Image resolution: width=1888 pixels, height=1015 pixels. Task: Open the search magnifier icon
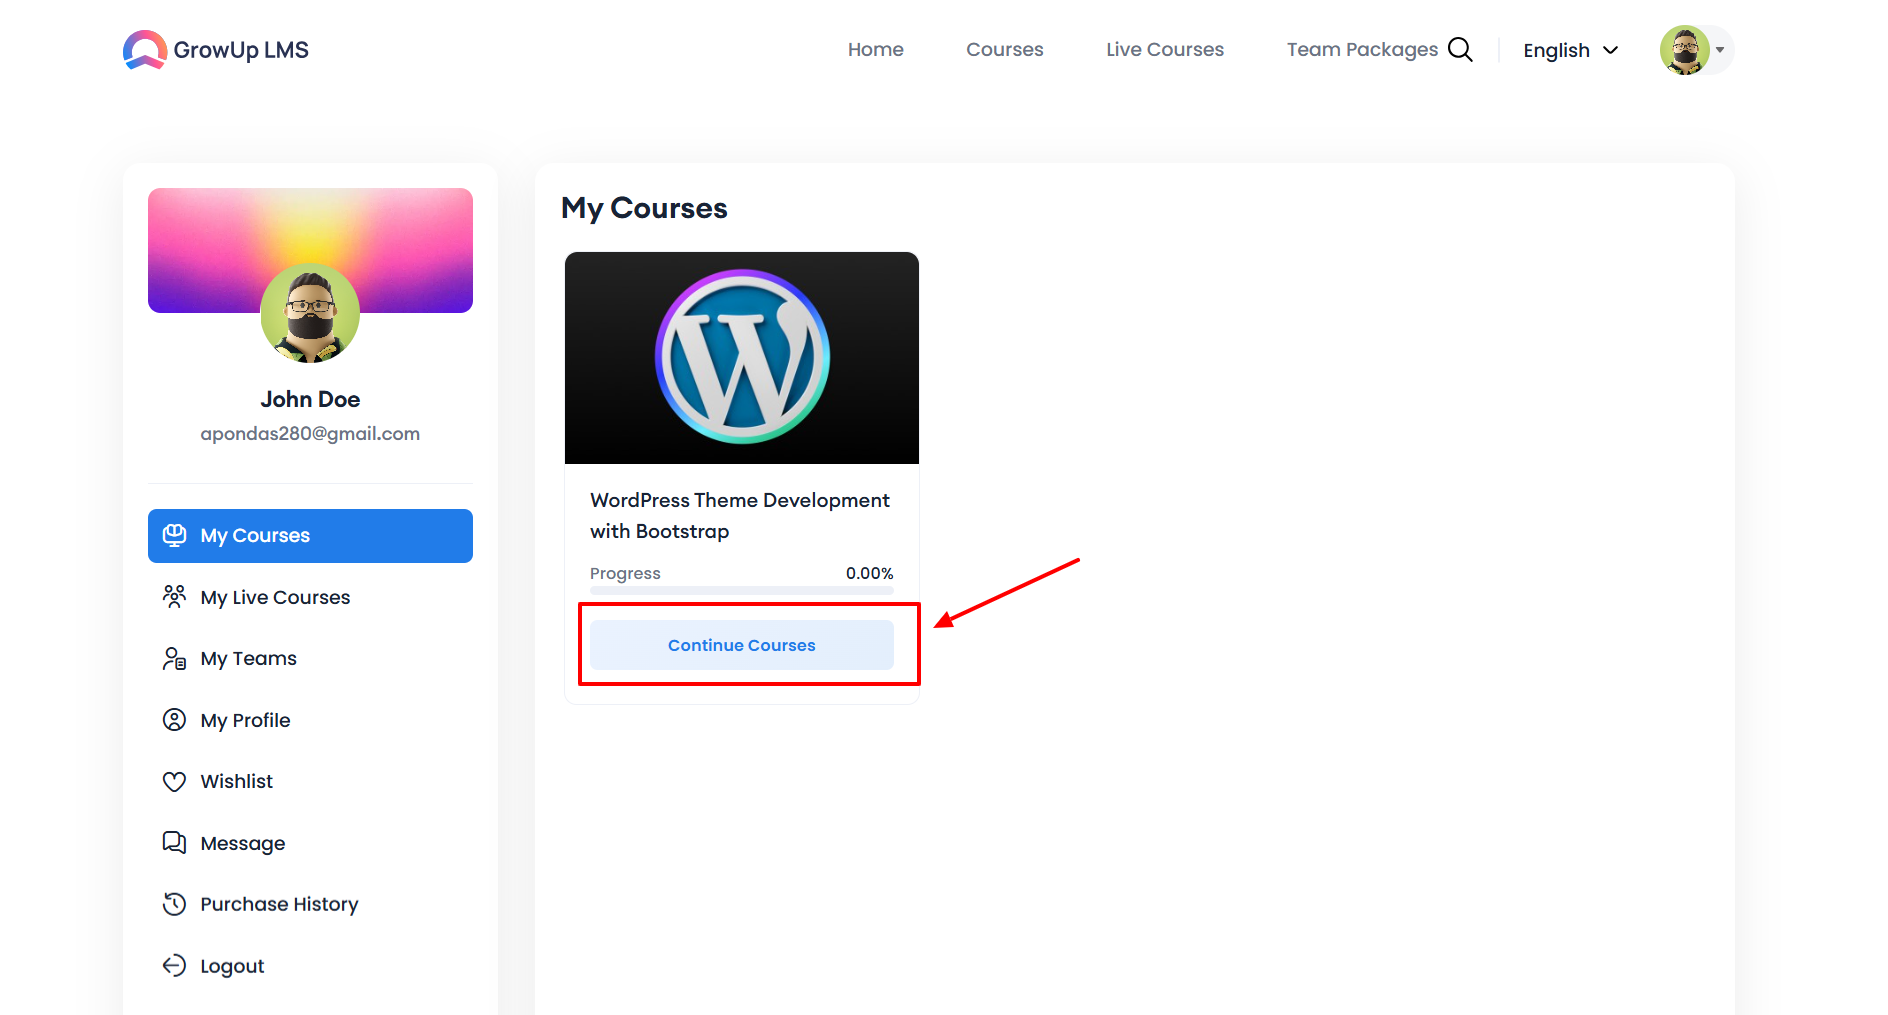1460,50
